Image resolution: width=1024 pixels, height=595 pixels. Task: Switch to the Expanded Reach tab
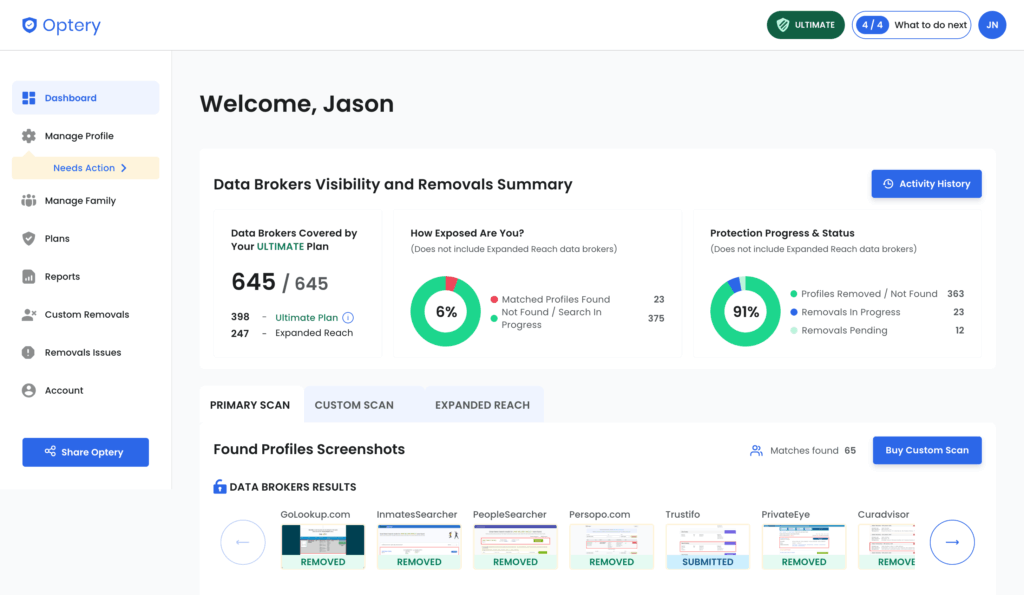click(482, 405)
